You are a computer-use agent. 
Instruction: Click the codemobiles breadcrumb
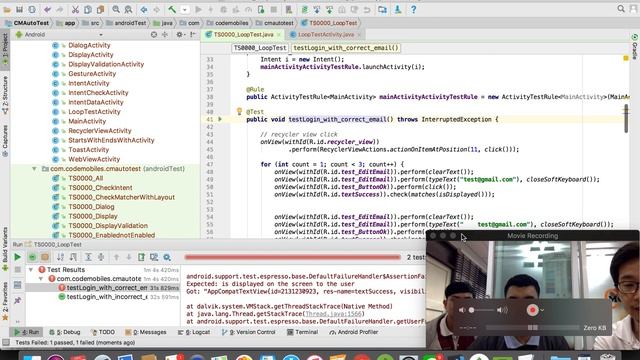(227, 23)
